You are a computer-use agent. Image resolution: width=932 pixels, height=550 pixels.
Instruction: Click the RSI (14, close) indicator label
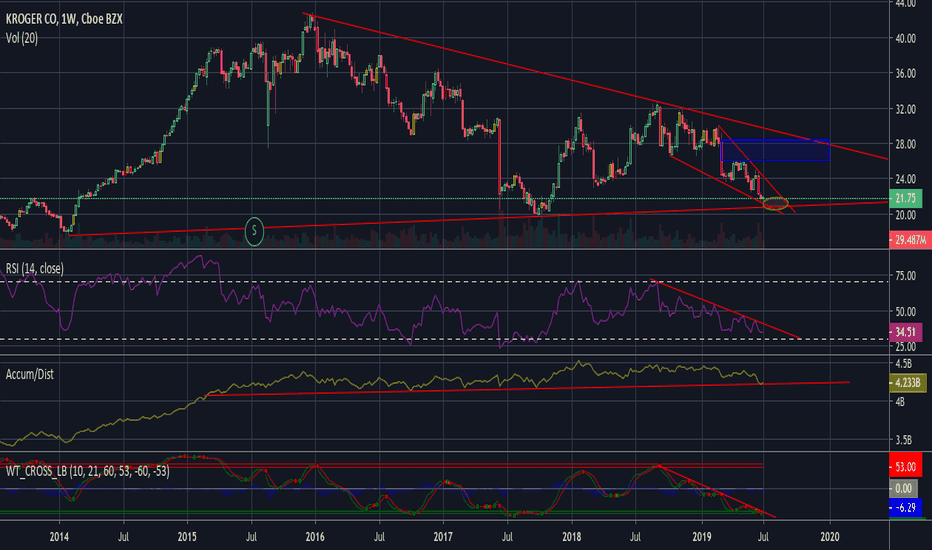(x=34, y=269)
